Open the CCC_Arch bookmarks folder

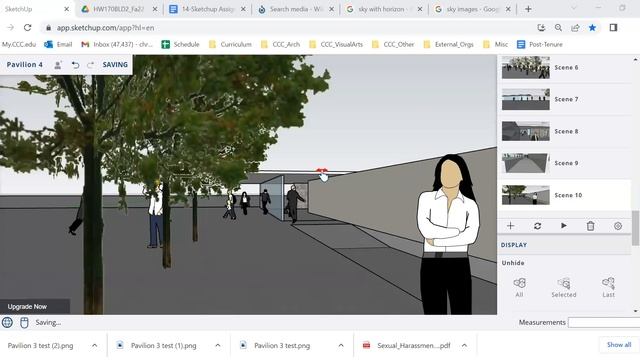(280, 44)
